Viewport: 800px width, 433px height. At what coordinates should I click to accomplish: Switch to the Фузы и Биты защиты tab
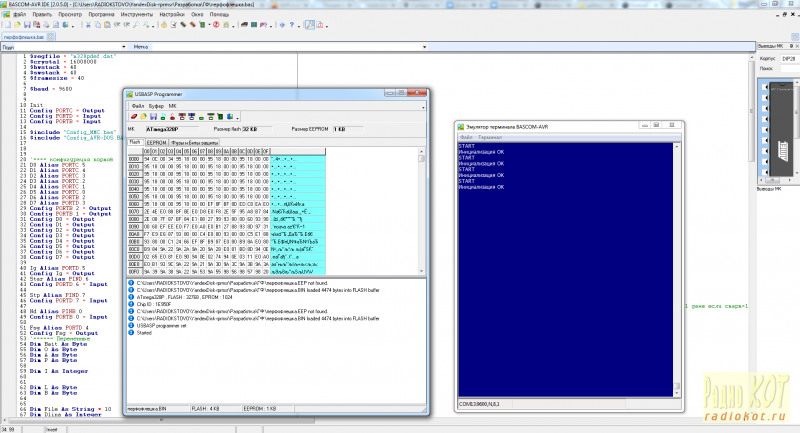(194, 144)
